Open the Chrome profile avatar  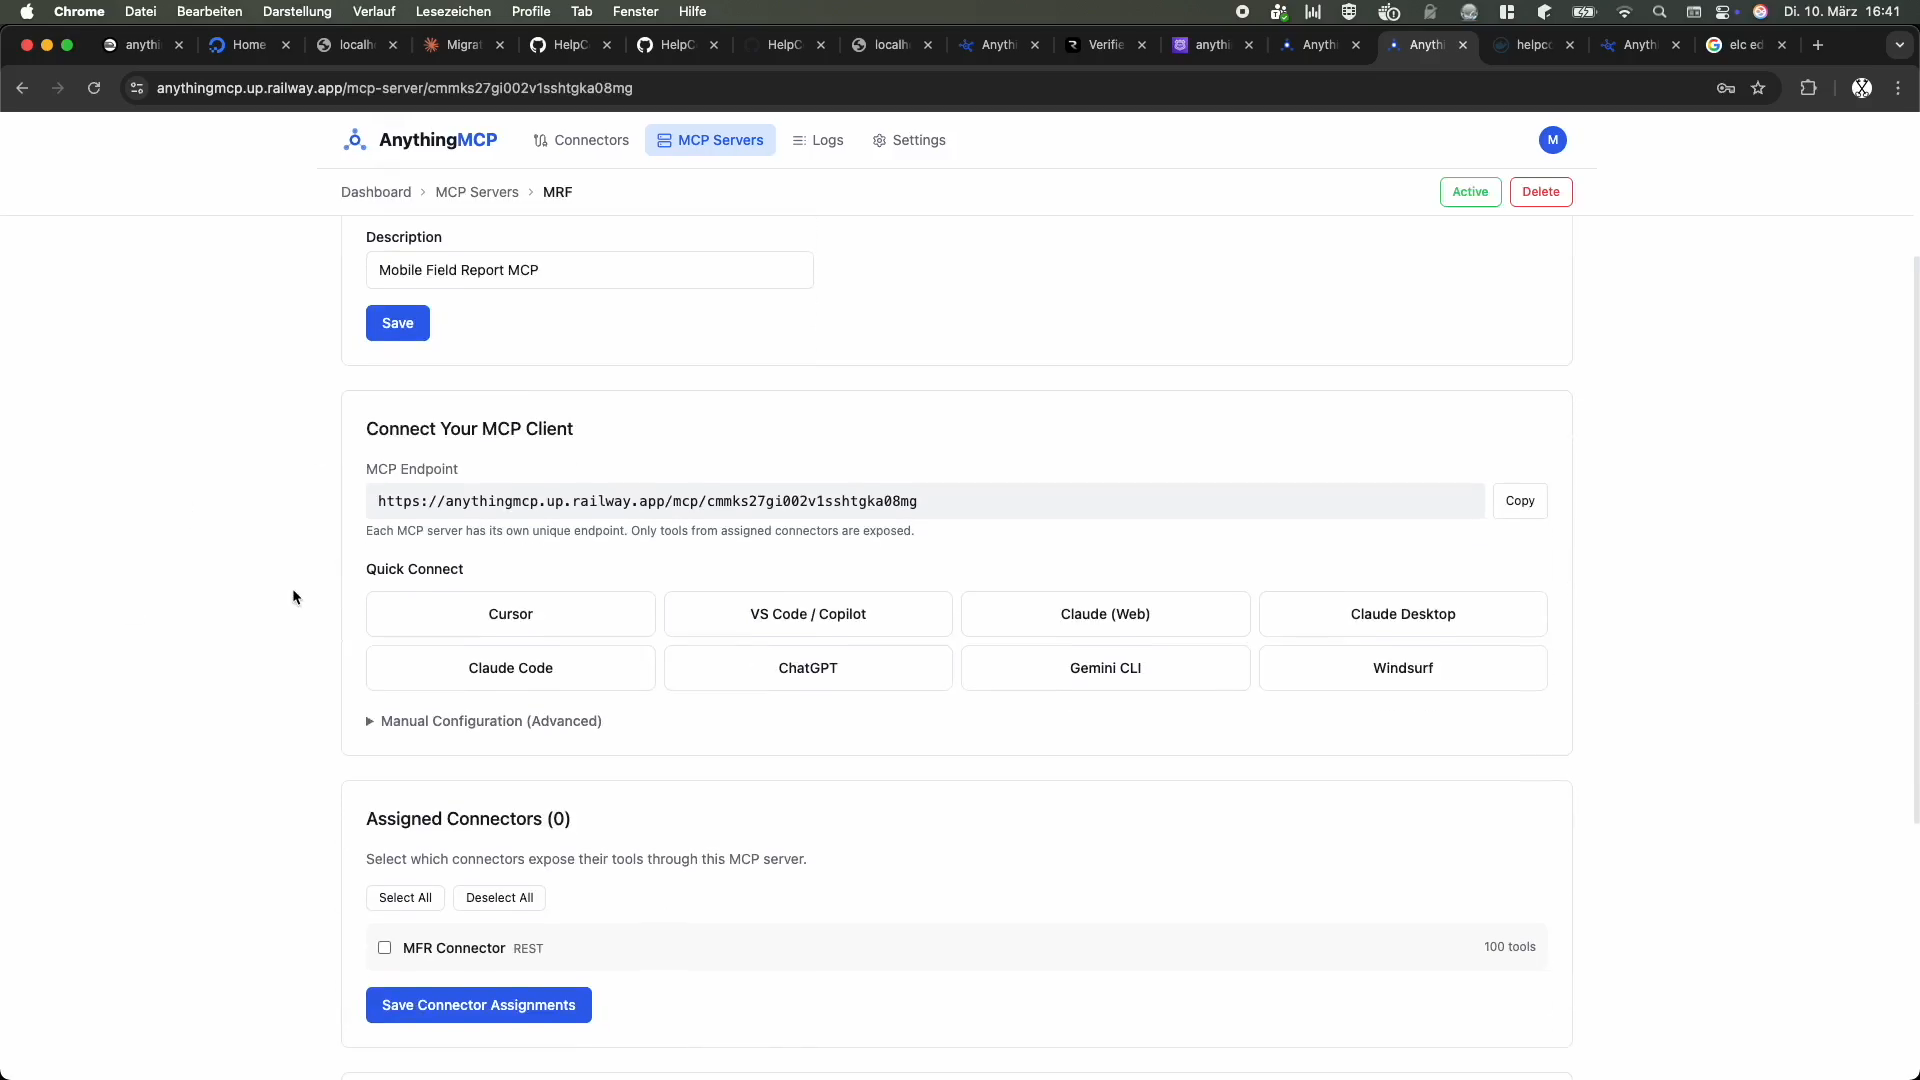pos(1861,88)
